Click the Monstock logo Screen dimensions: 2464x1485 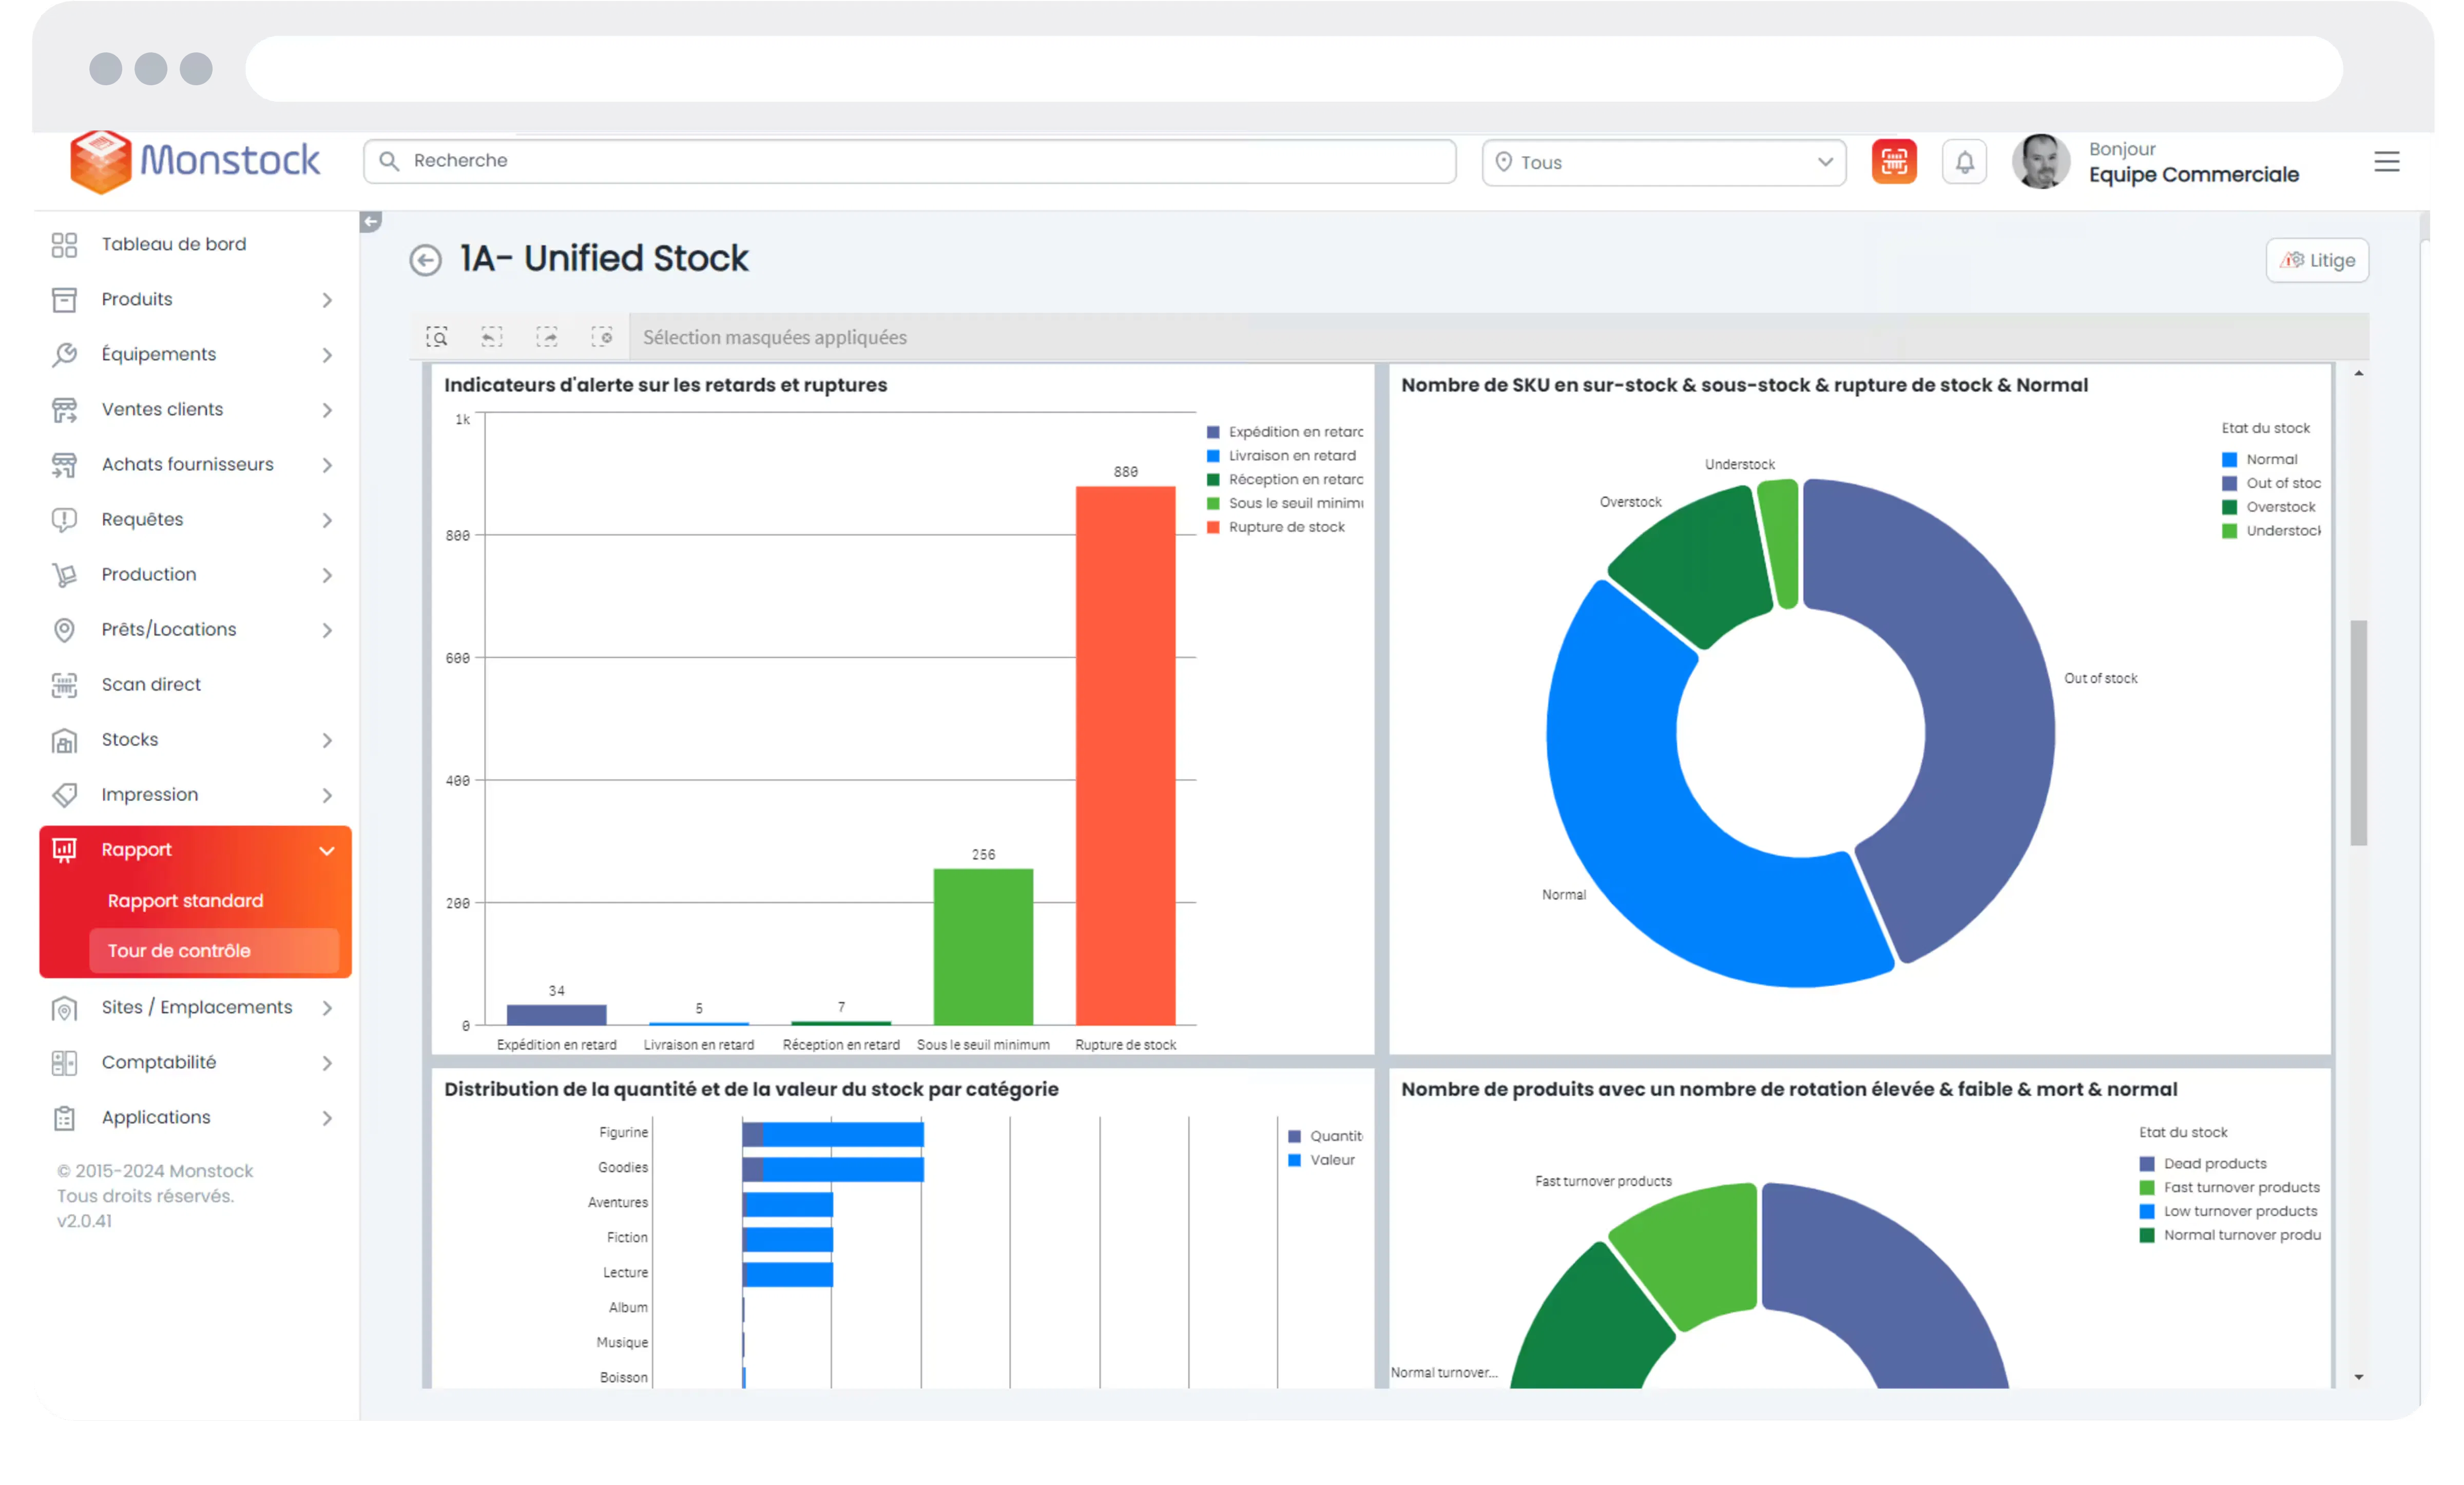point(195,160)
